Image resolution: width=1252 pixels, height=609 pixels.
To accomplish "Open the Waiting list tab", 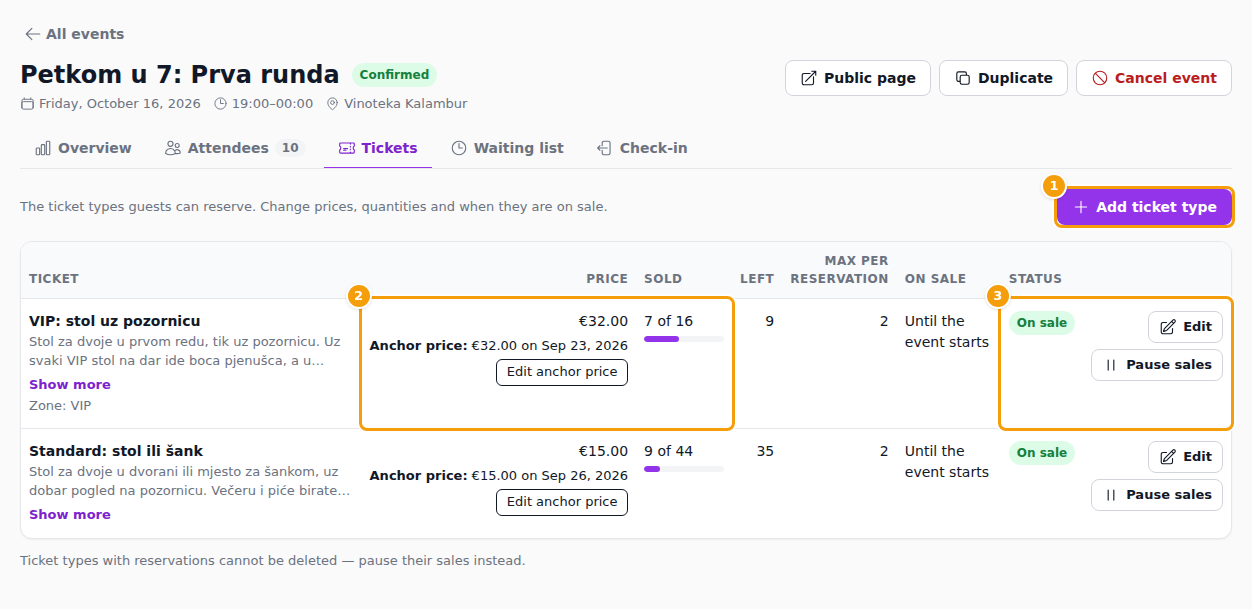I will coord(507,148).
